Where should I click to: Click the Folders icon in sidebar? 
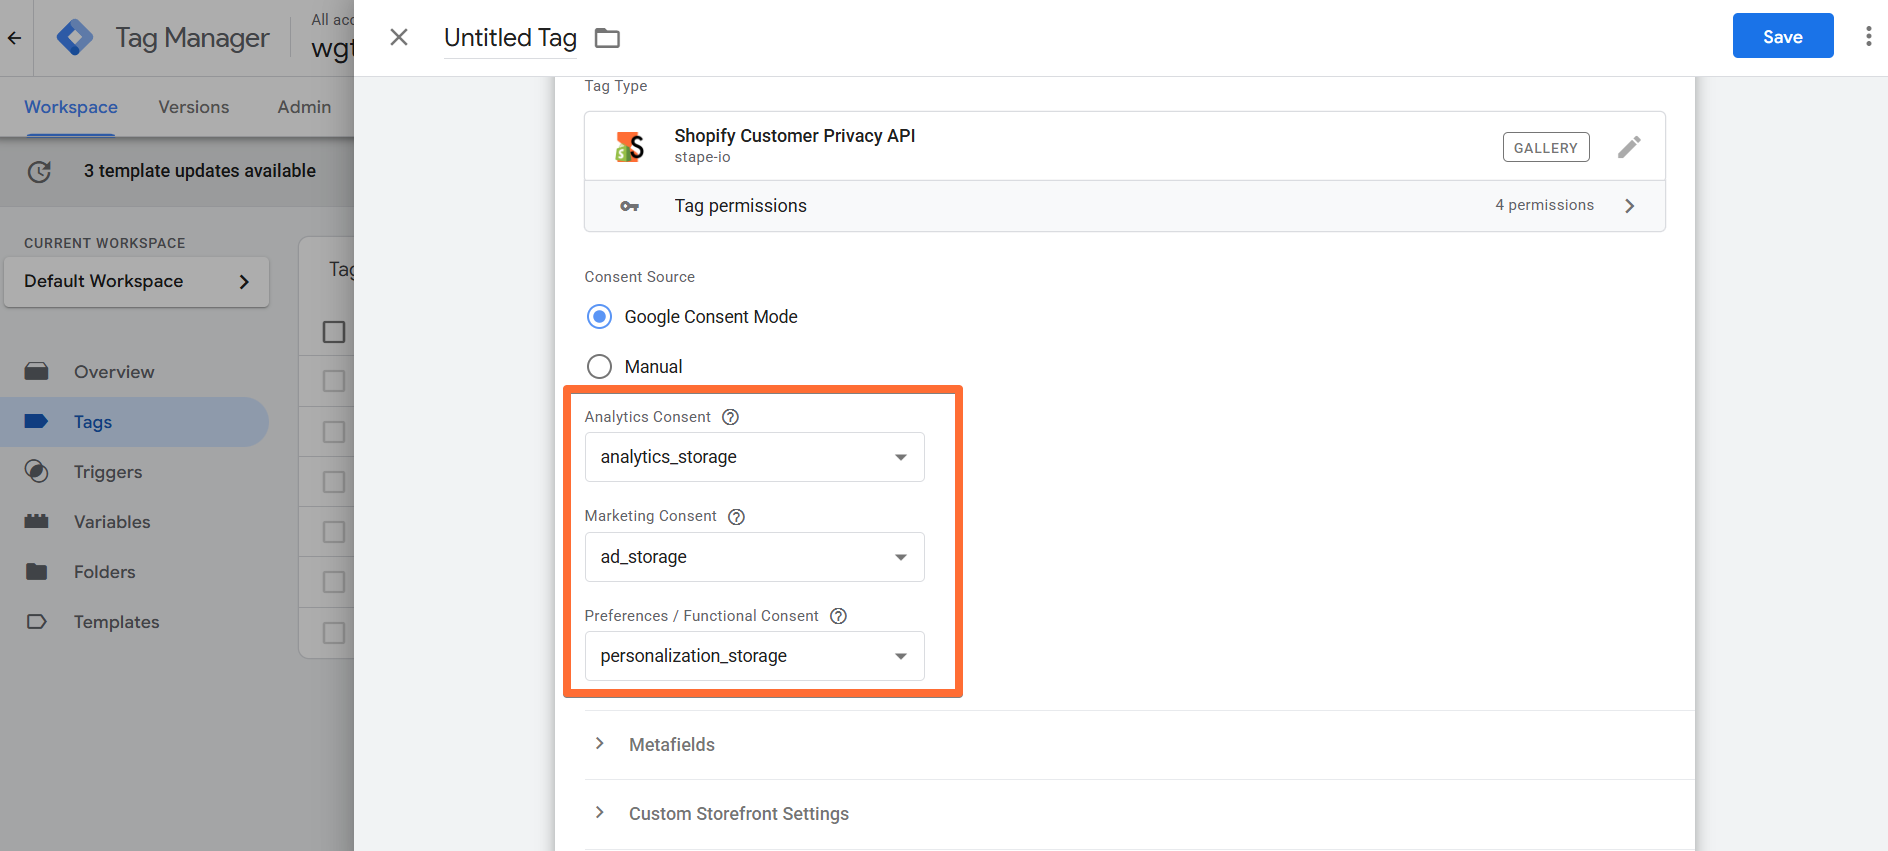tap(37, 572)
